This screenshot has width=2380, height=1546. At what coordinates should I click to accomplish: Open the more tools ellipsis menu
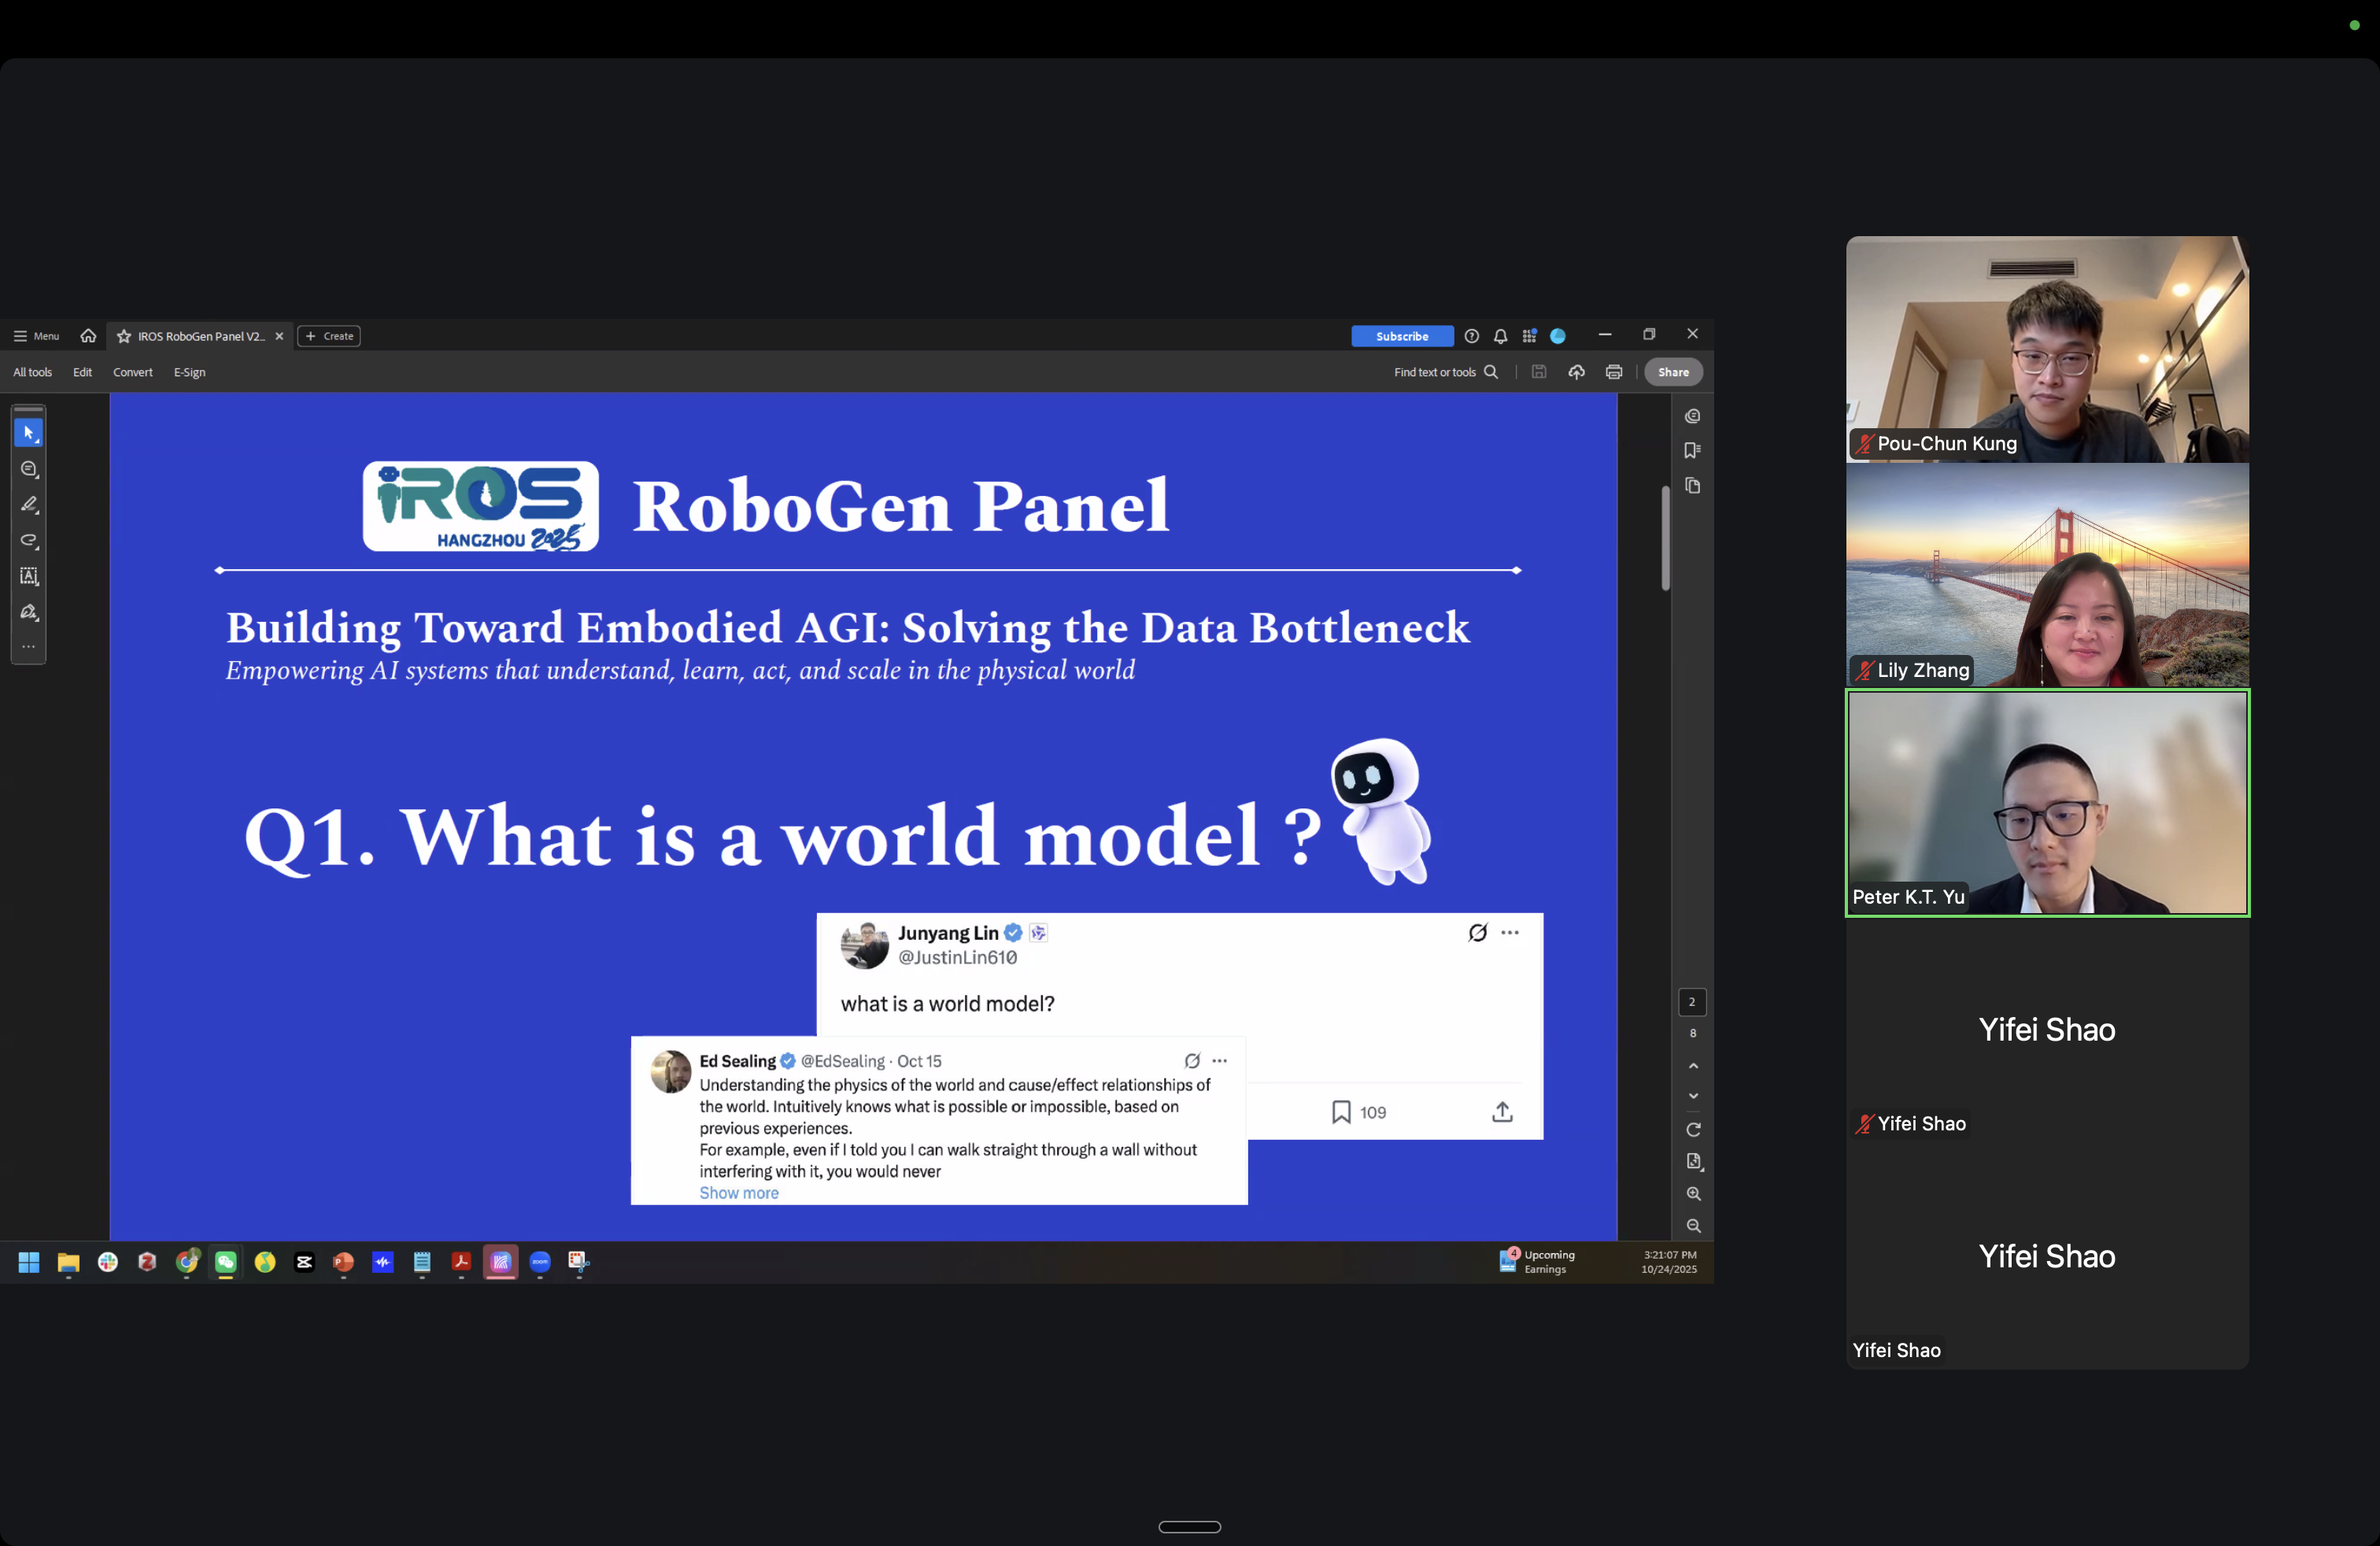pos(29,646)
